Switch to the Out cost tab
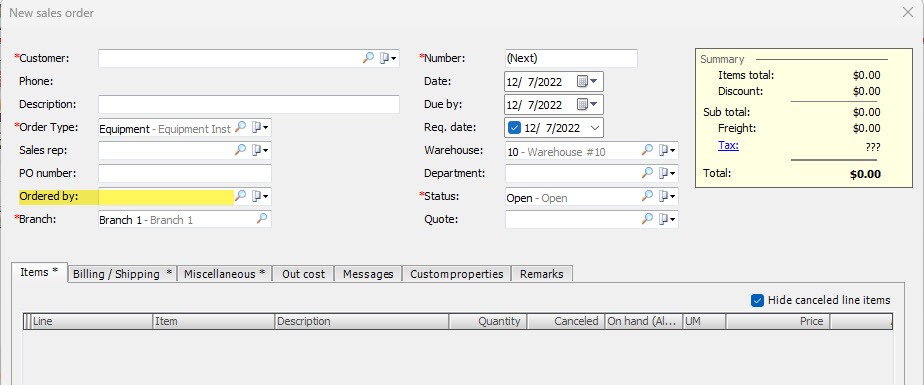Screen dimensions: 924x385 pos(303,274)
